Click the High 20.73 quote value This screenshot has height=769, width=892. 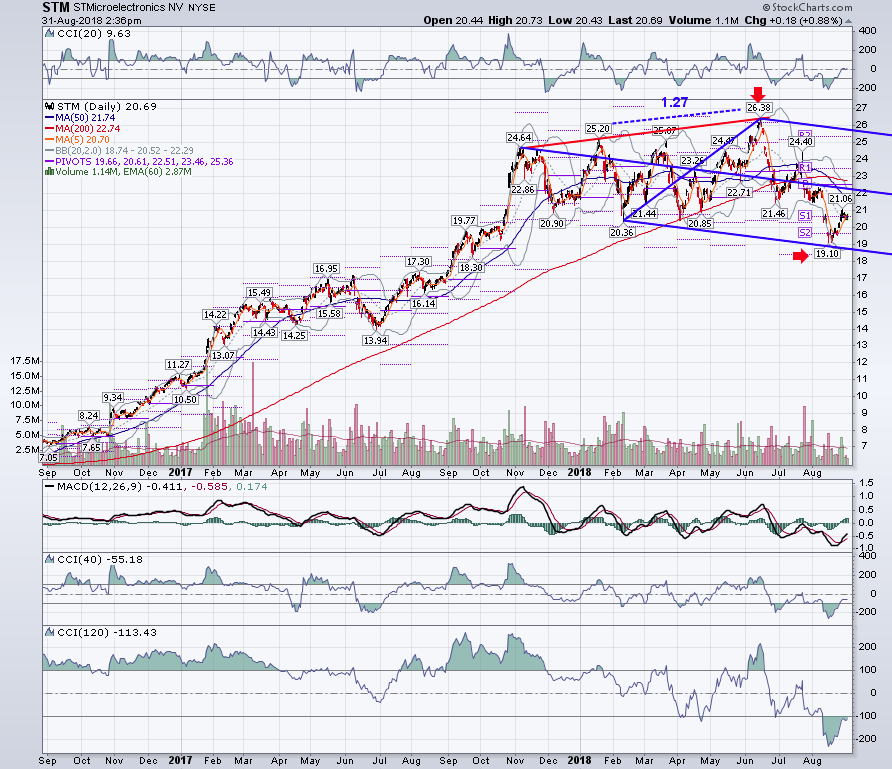click(x=515, y=20)
